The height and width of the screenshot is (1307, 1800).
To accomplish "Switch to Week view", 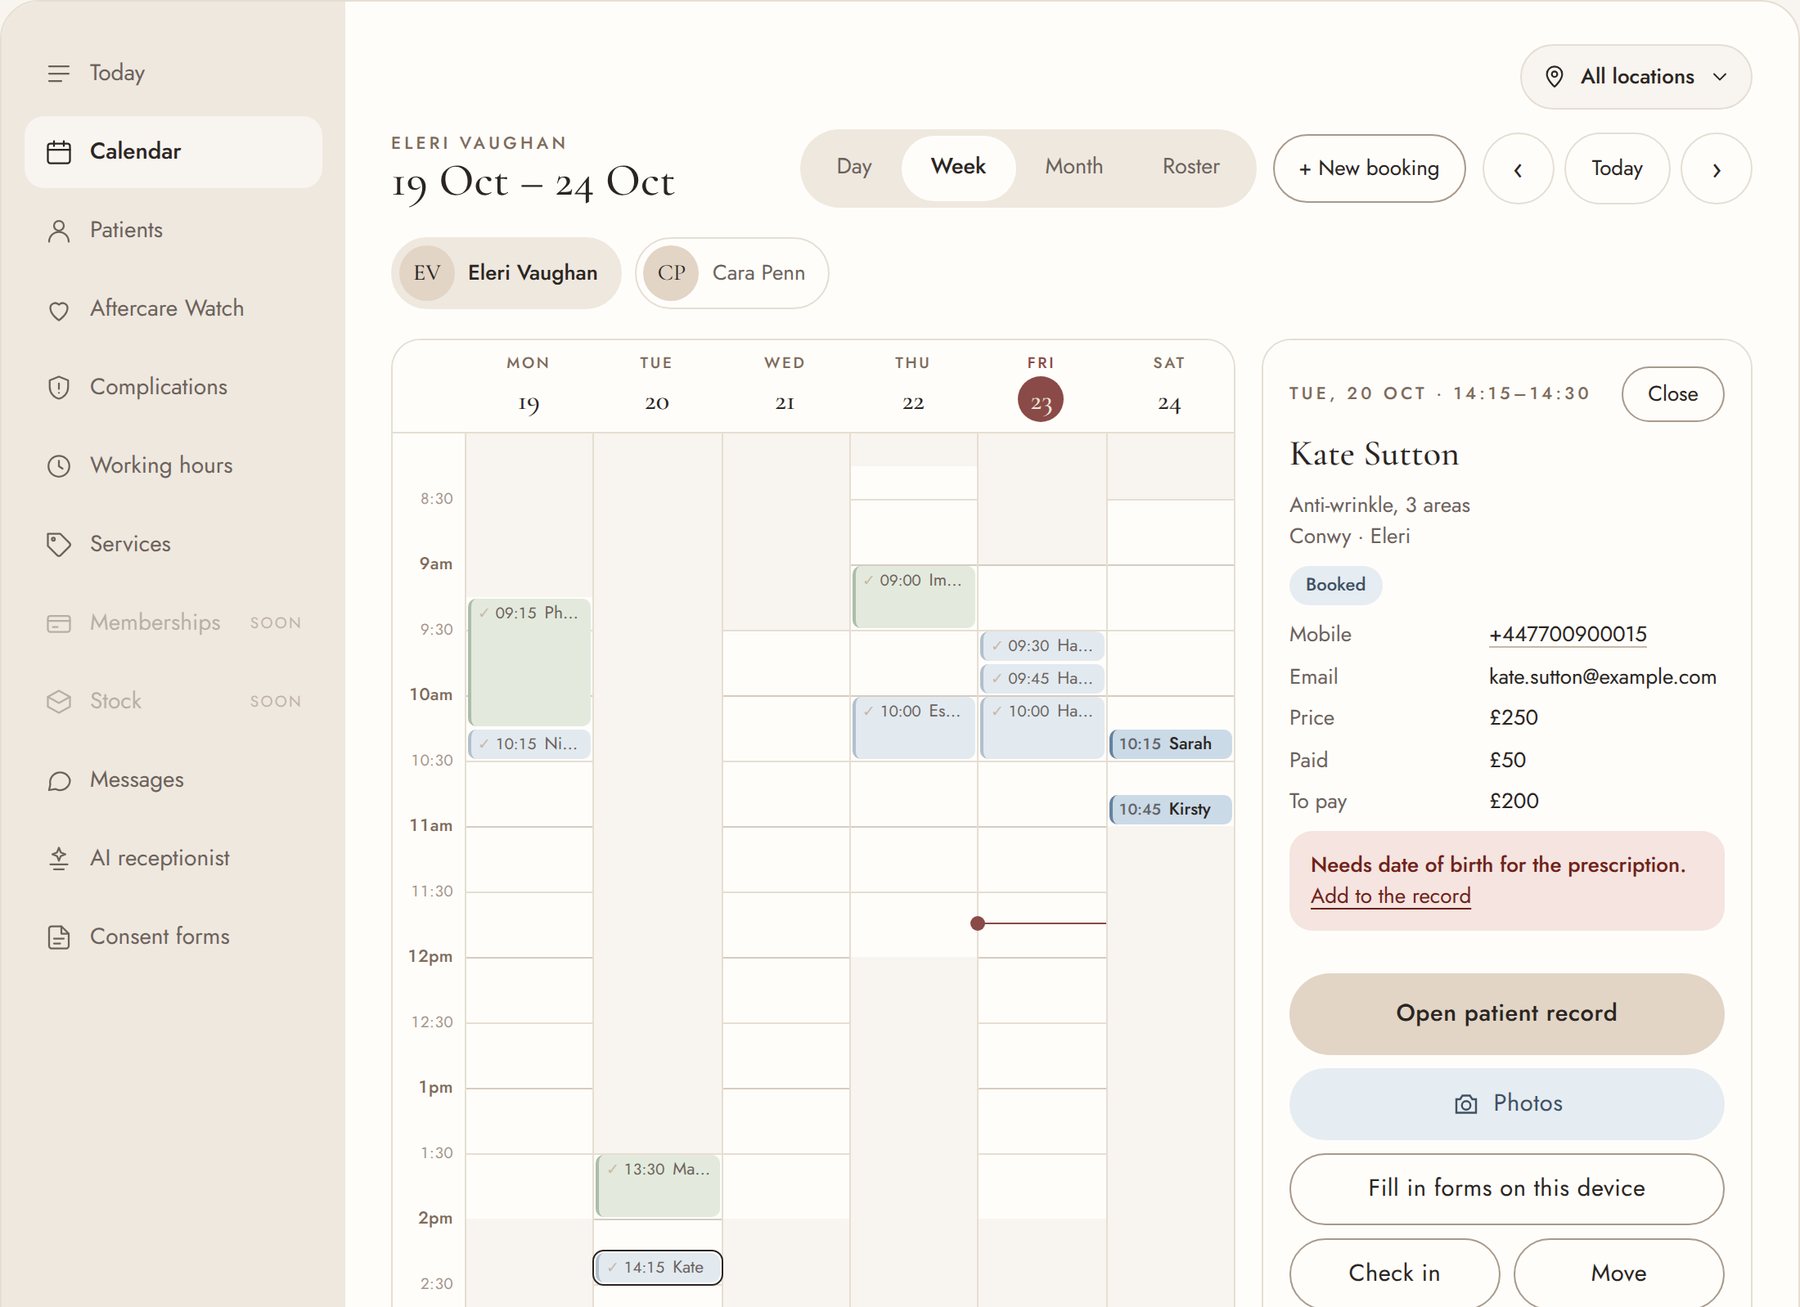I will [x=958, y=167].
